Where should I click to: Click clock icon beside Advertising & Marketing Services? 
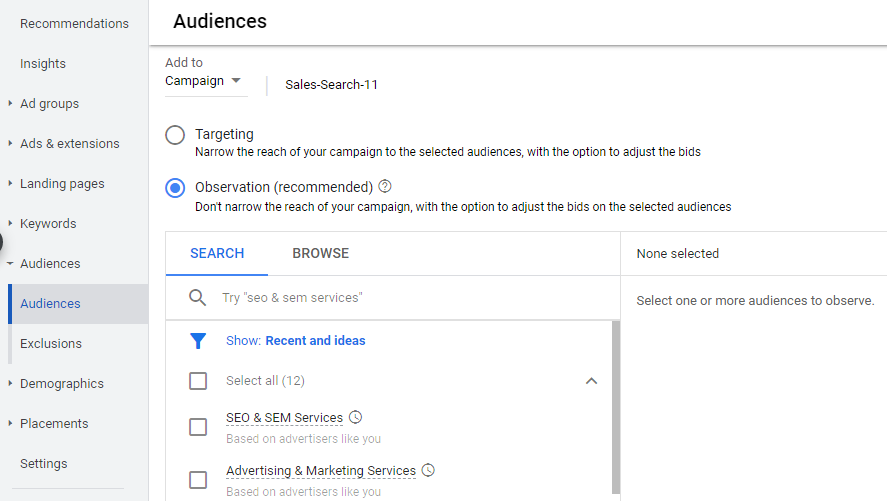tap(428, 470)
